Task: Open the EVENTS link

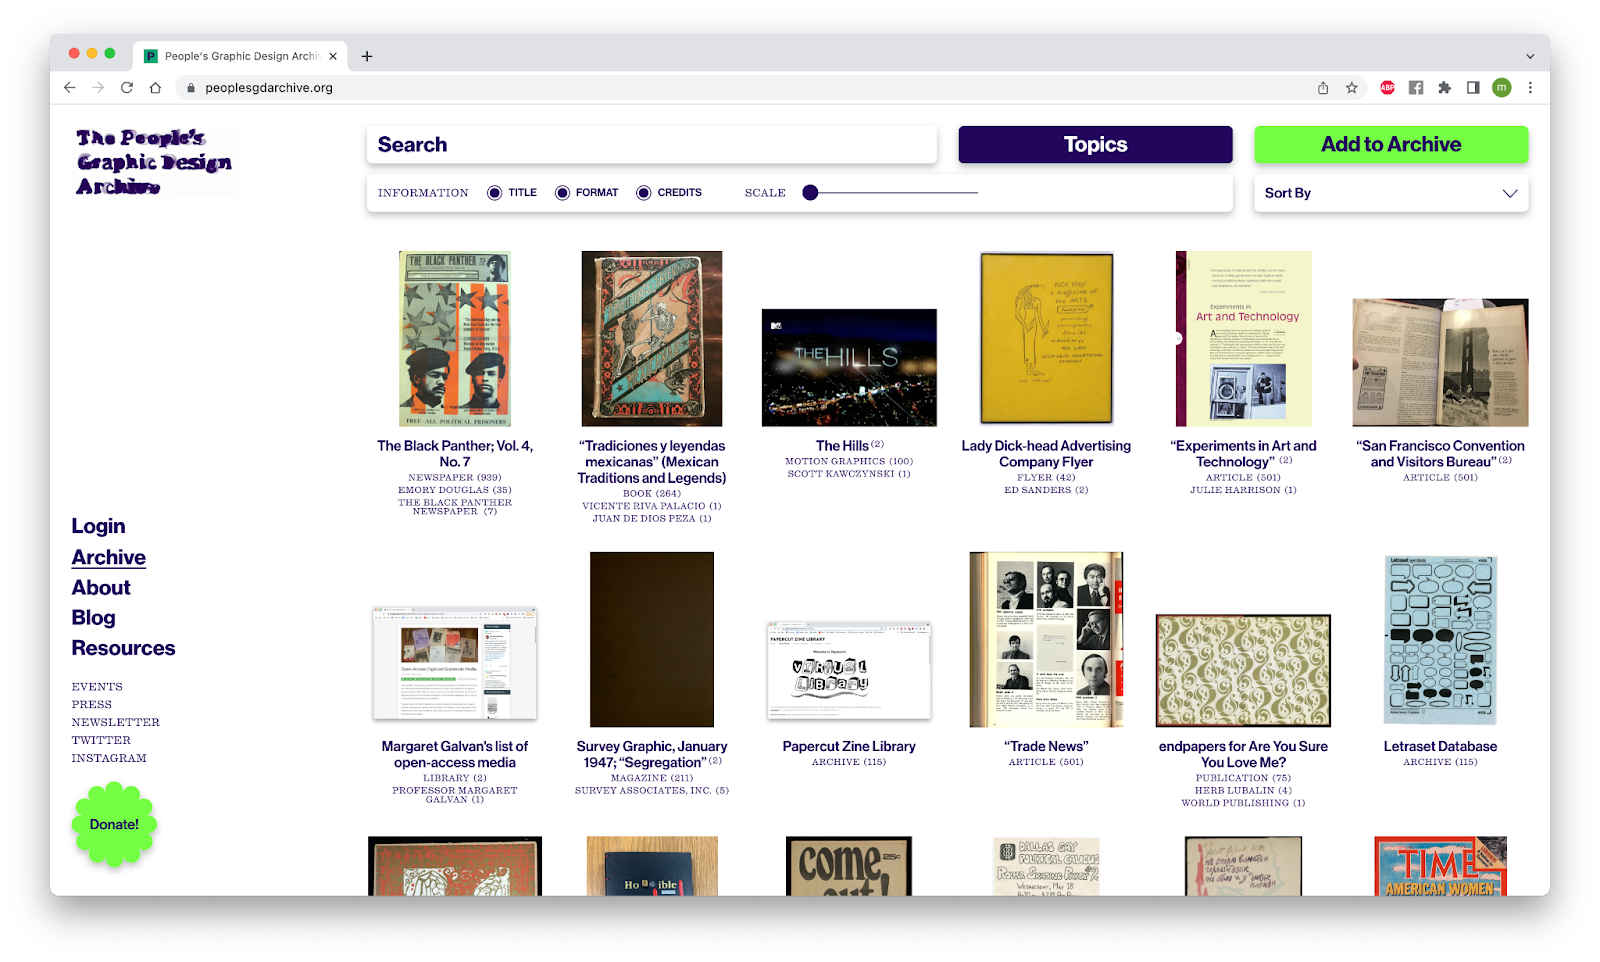Action: (x=97, y=687)
